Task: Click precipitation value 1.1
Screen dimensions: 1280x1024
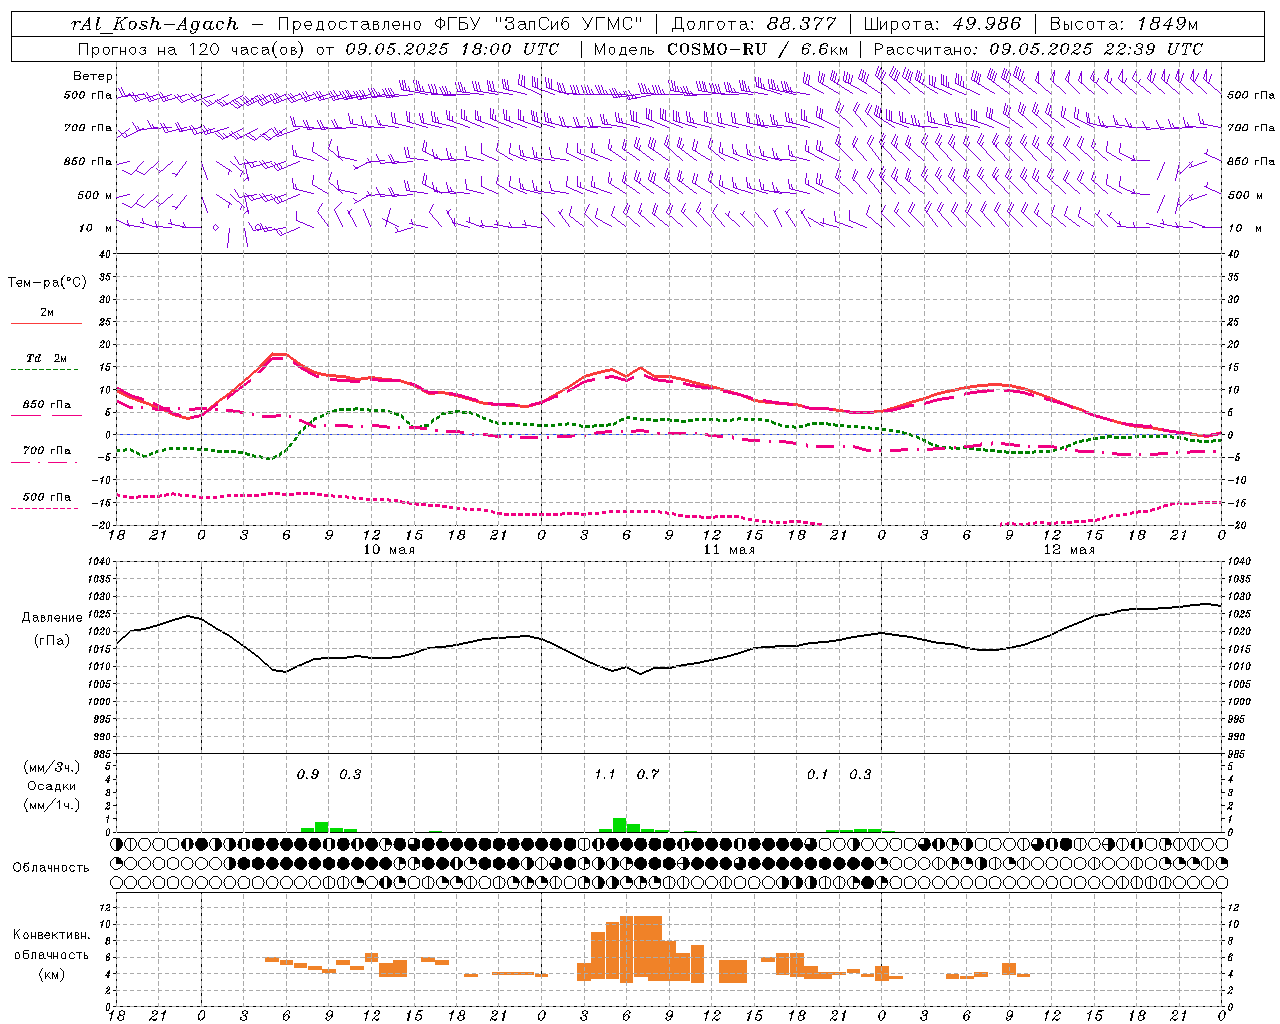Action: [x=605, y=774]
